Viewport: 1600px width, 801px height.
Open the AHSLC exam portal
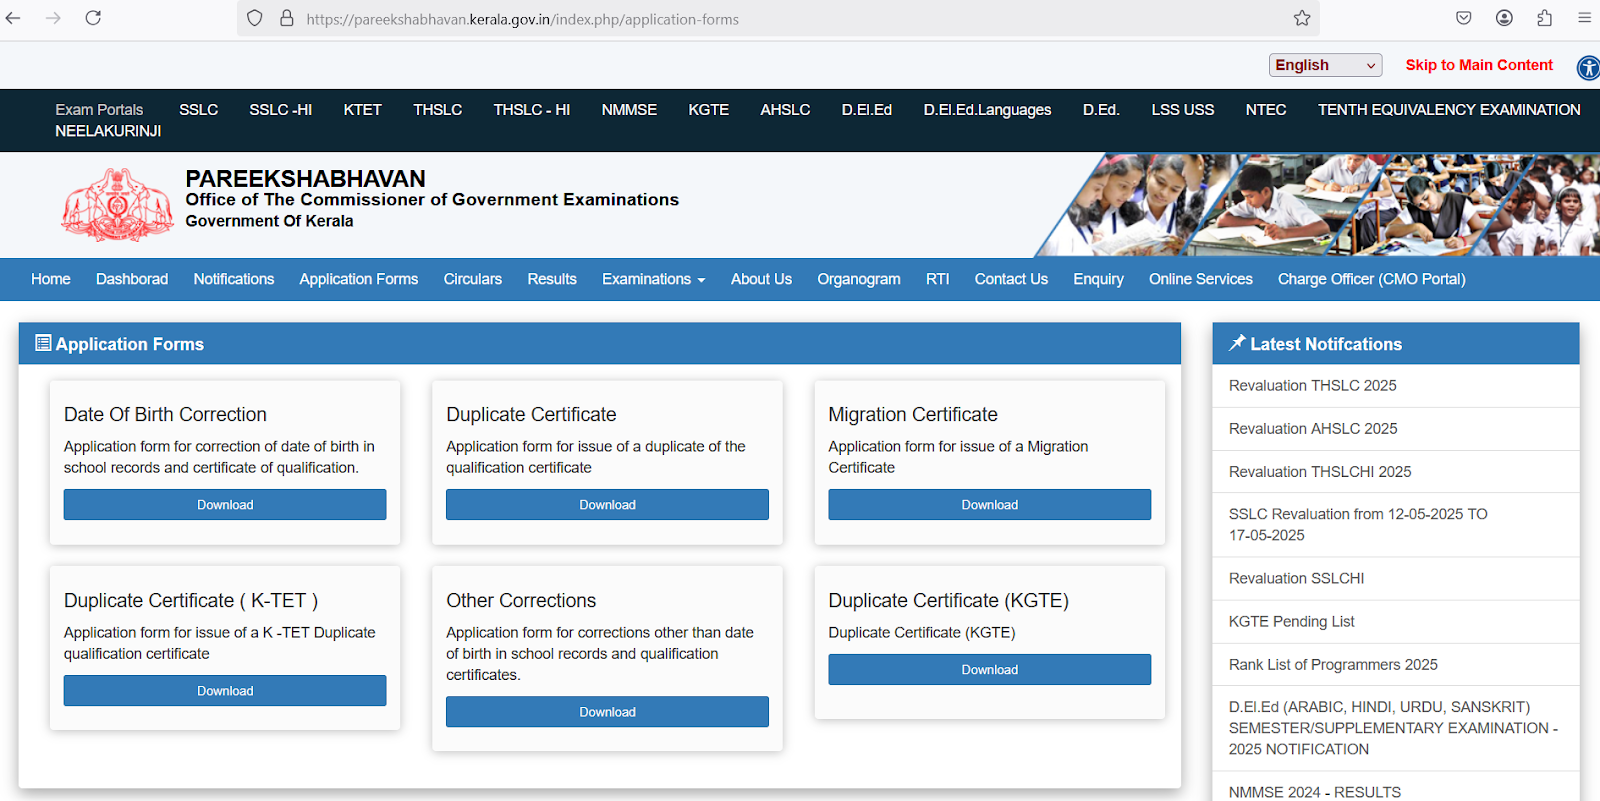[x=785, y=110]
